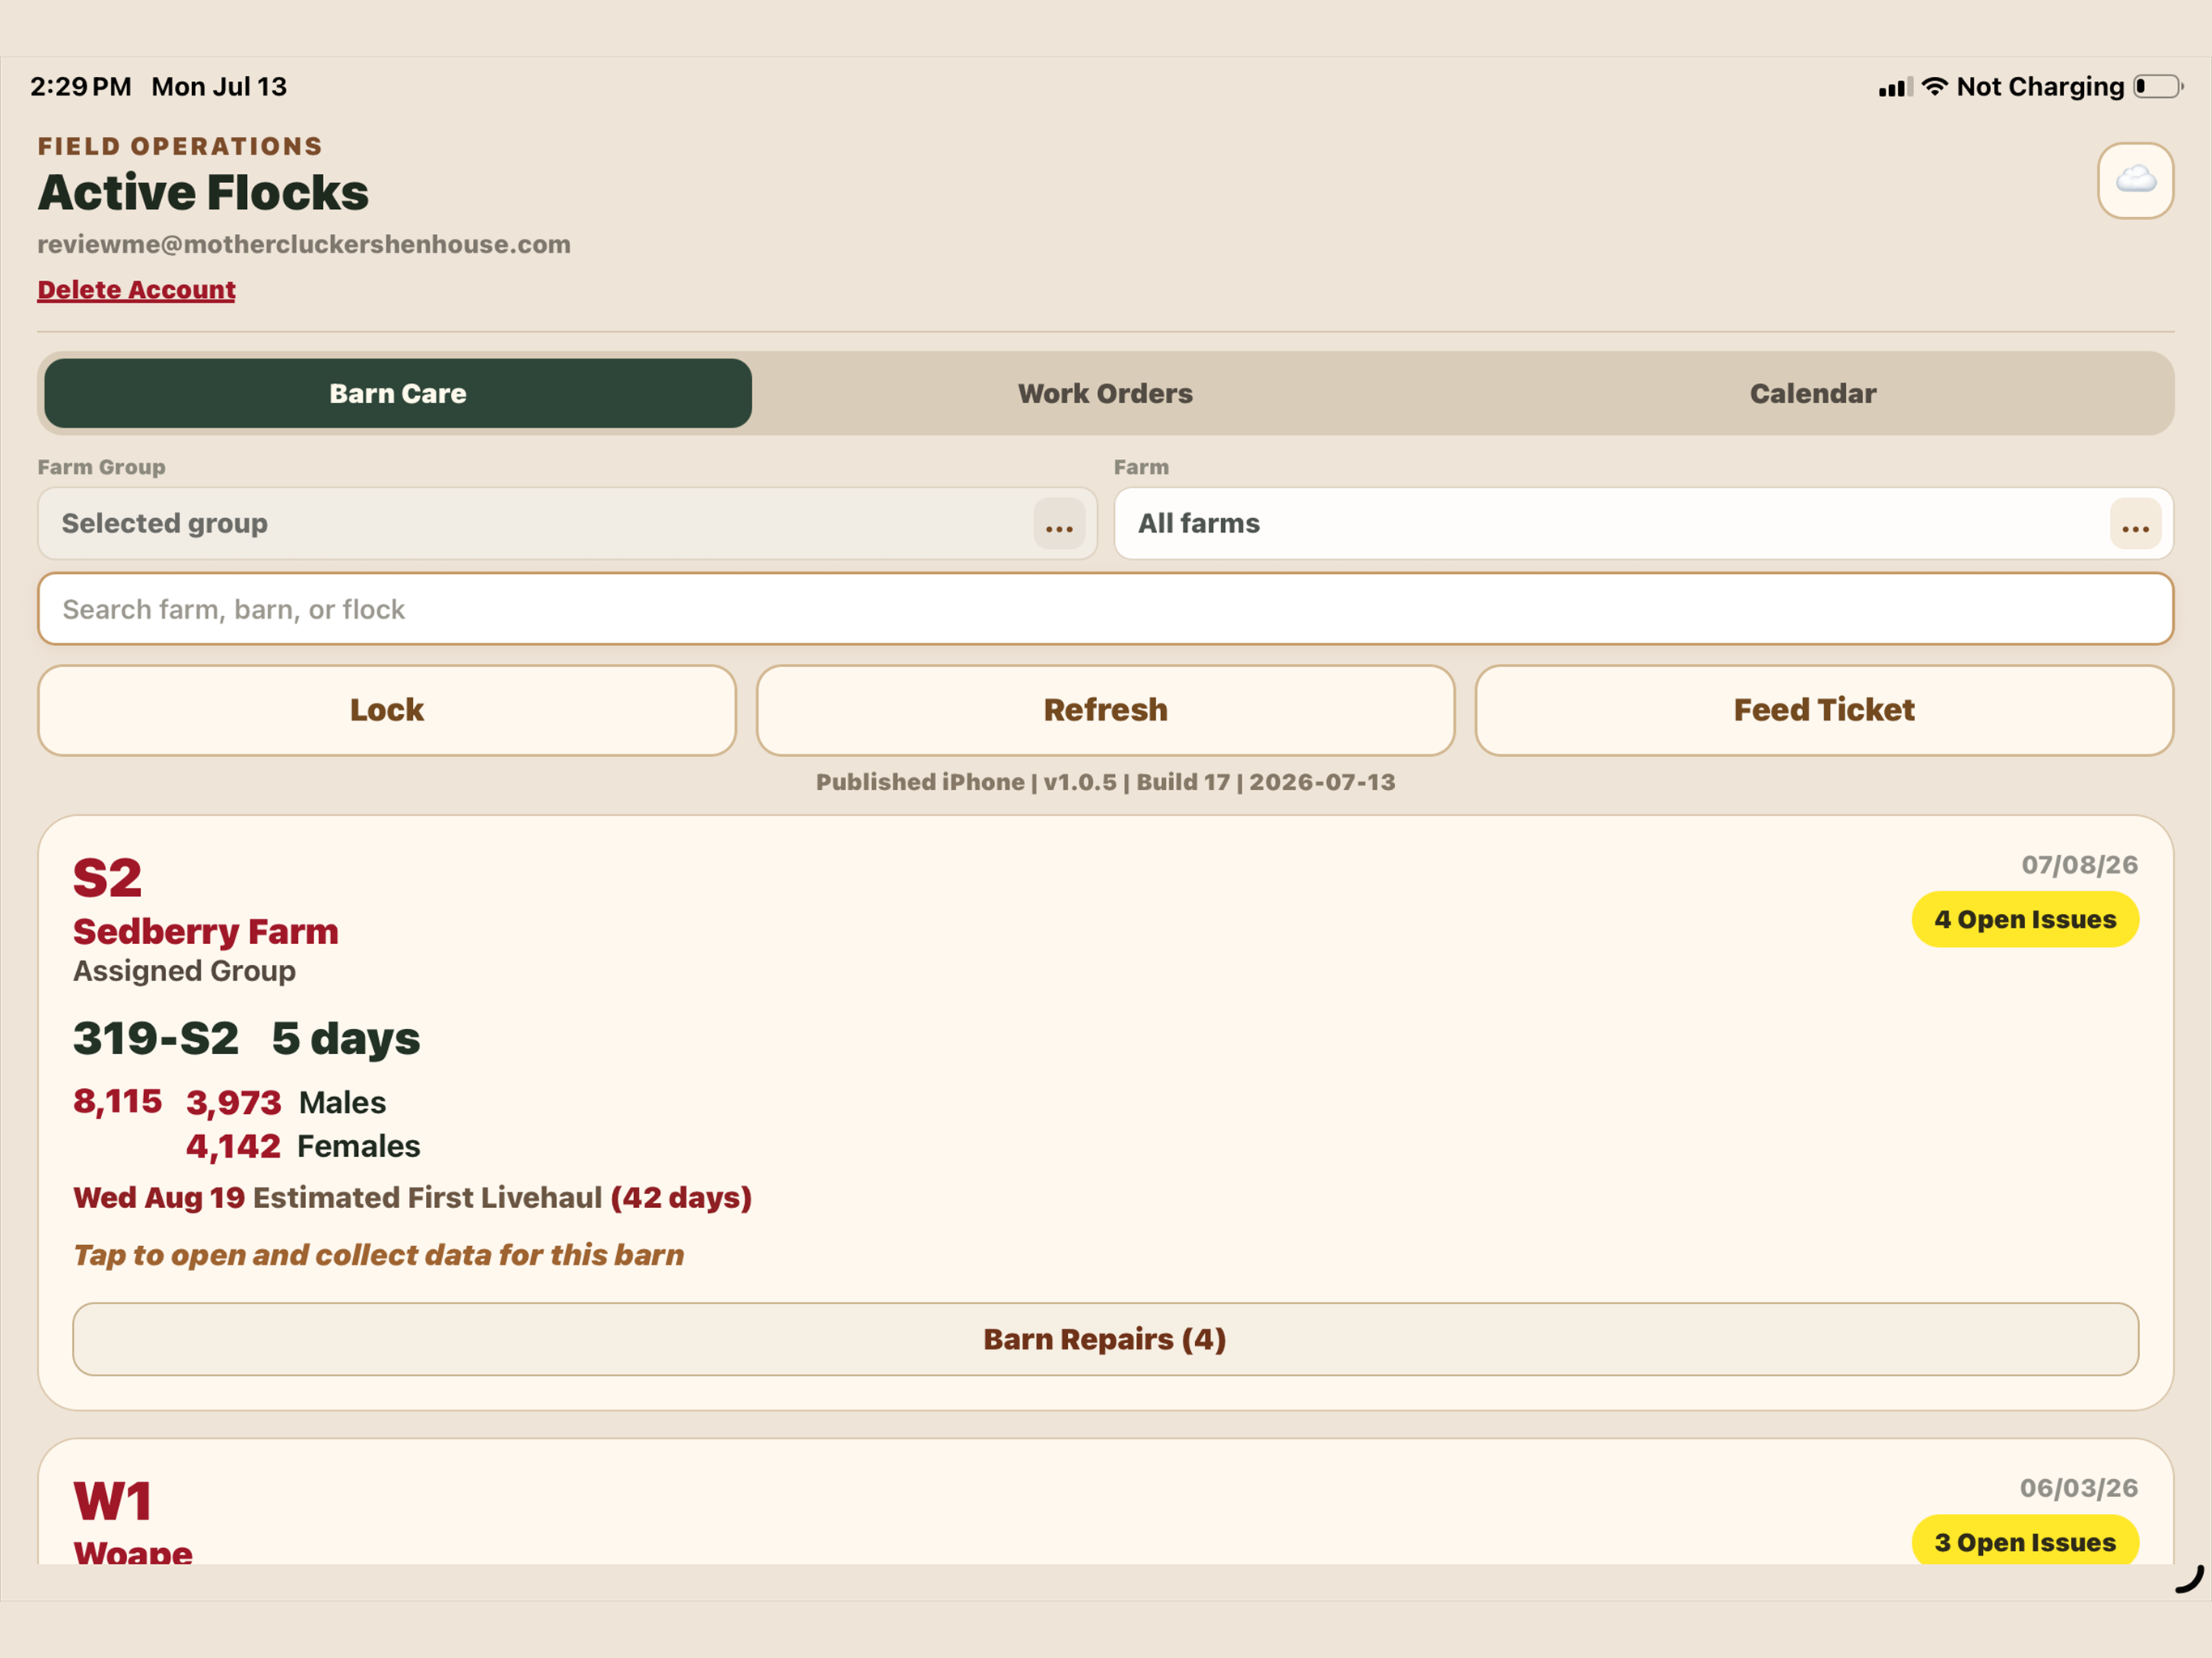Tap the Estimated First Livehaul line
Viewport: 2212px width, 1658px height.
412,1198
